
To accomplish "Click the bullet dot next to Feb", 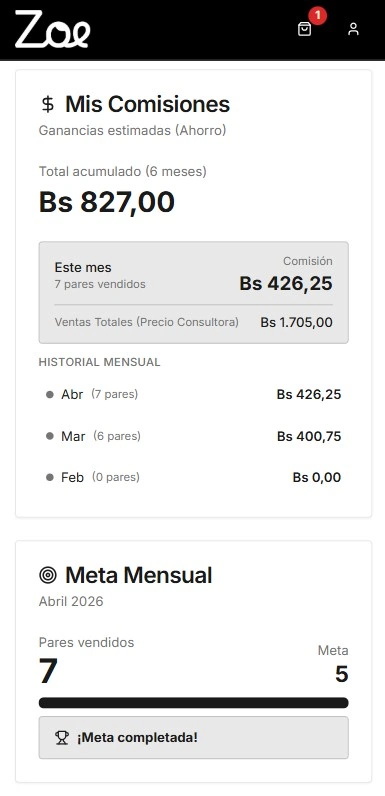I will (x=49, y=477).
